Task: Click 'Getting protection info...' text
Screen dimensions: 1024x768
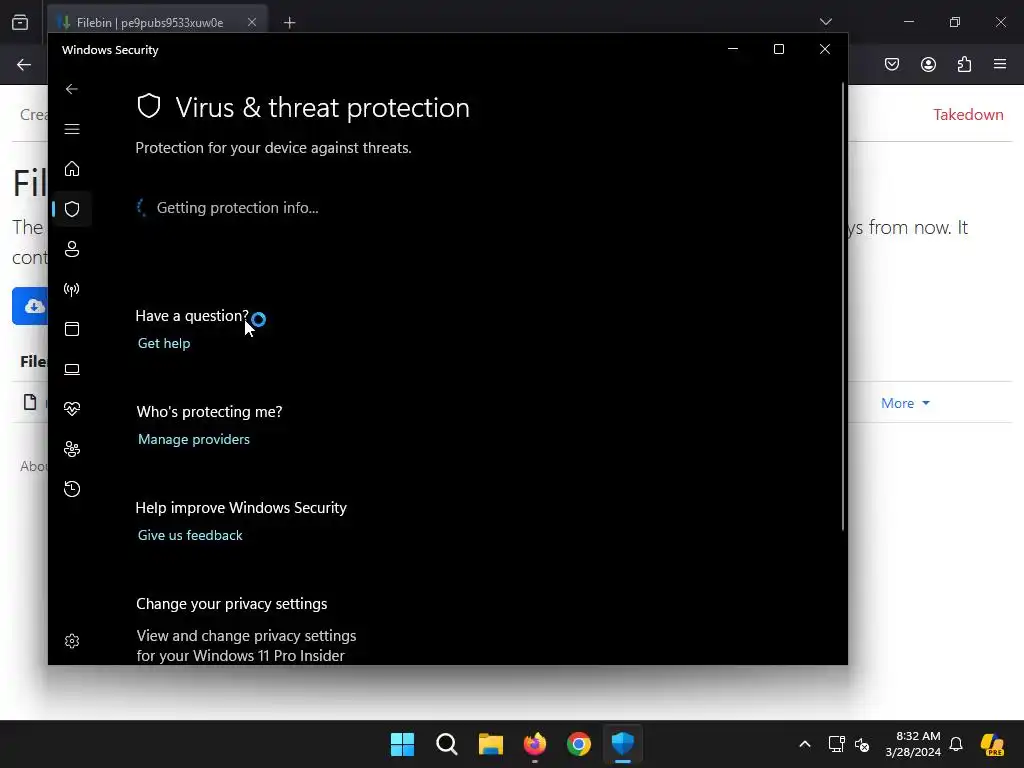Action: point(238,208)
